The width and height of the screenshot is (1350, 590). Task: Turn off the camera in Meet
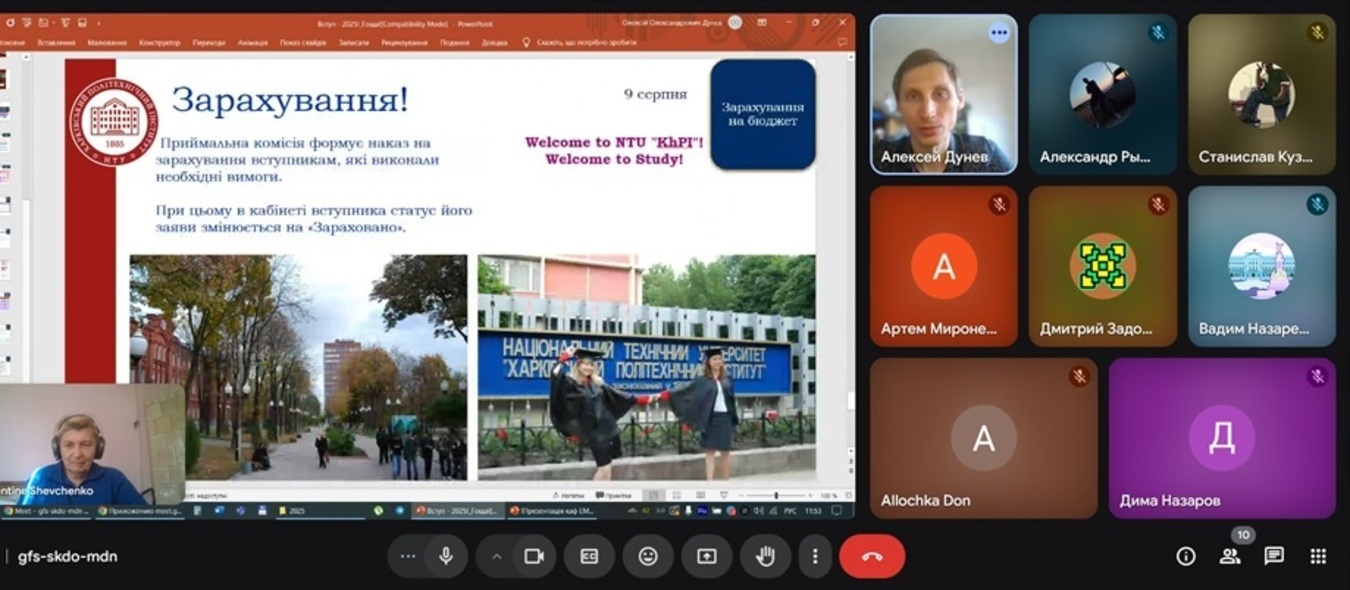[534, 556]
